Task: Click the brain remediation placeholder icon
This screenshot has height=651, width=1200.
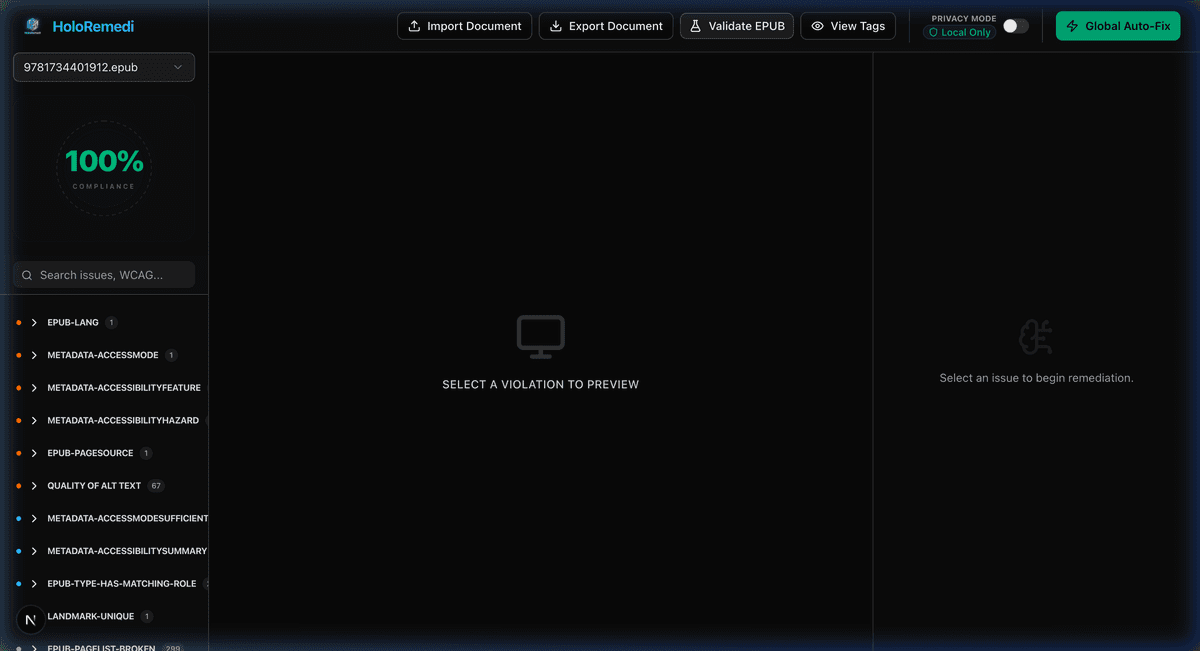Action: tap(1035, 338)
